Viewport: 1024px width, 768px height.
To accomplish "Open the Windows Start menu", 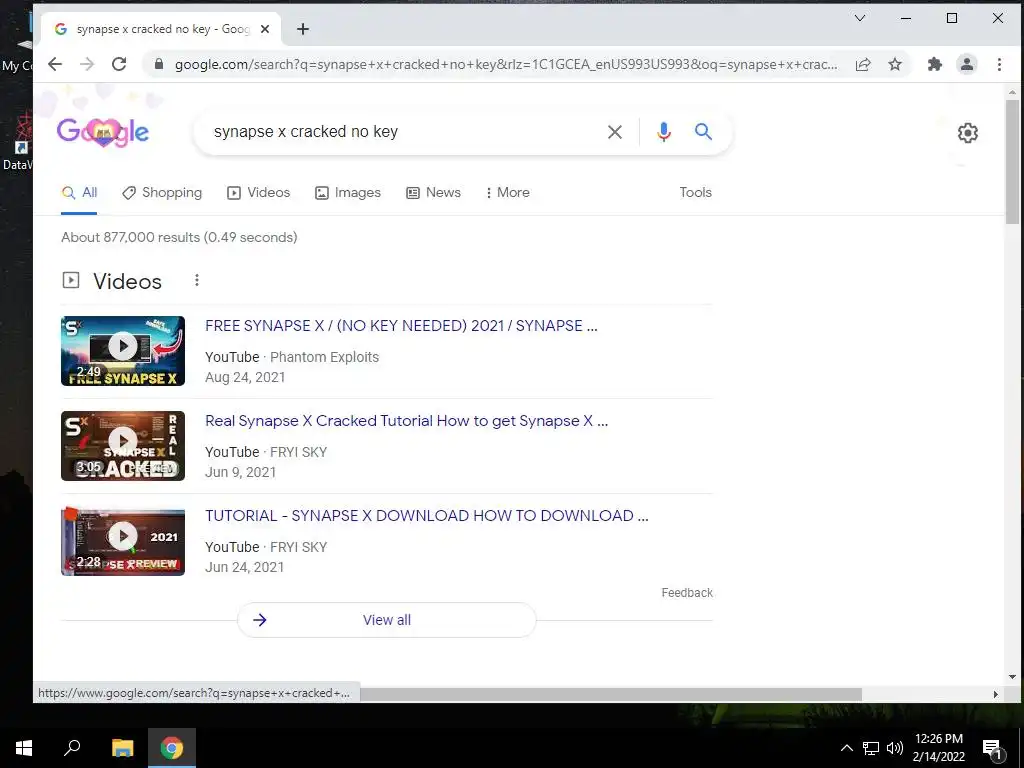I will click(x=24, y=748).
